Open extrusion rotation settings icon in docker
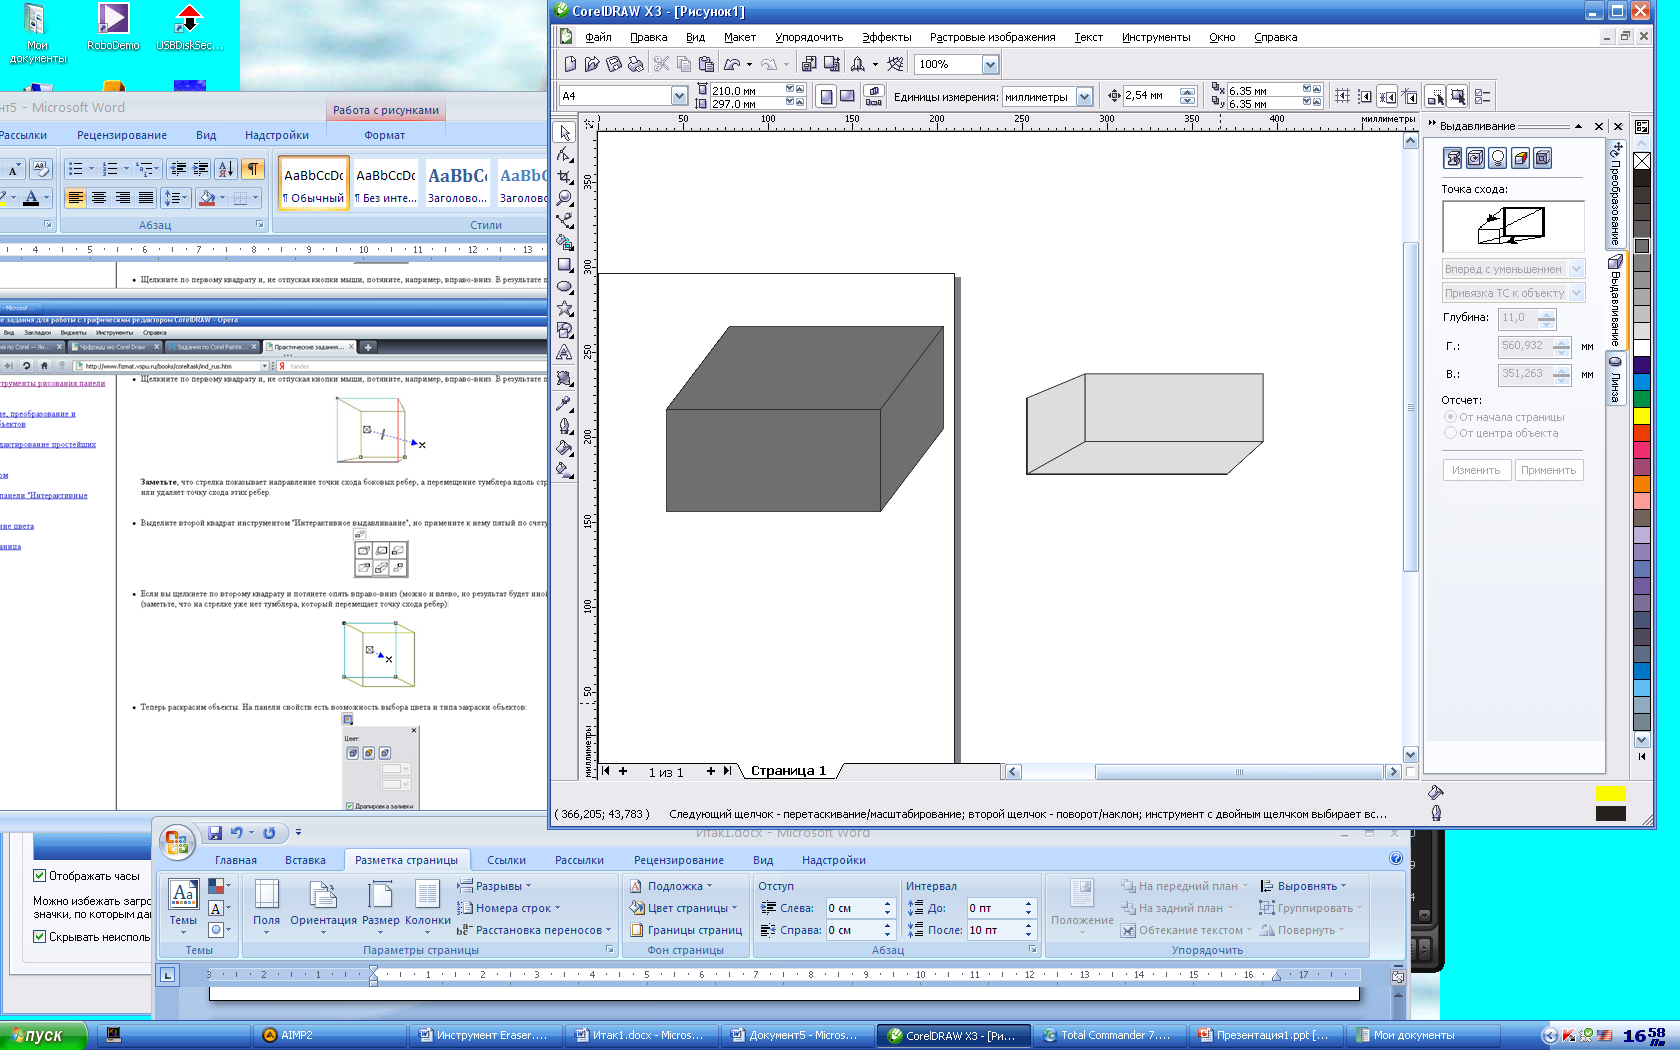Image resolution: width=1680 pixels, height=1050 pixels. 1475,158
